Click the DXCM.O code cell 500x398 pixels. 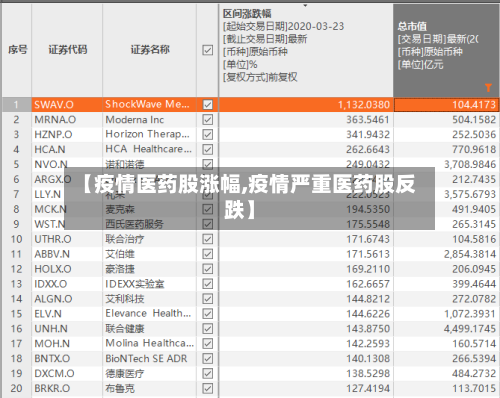point(67,373)
